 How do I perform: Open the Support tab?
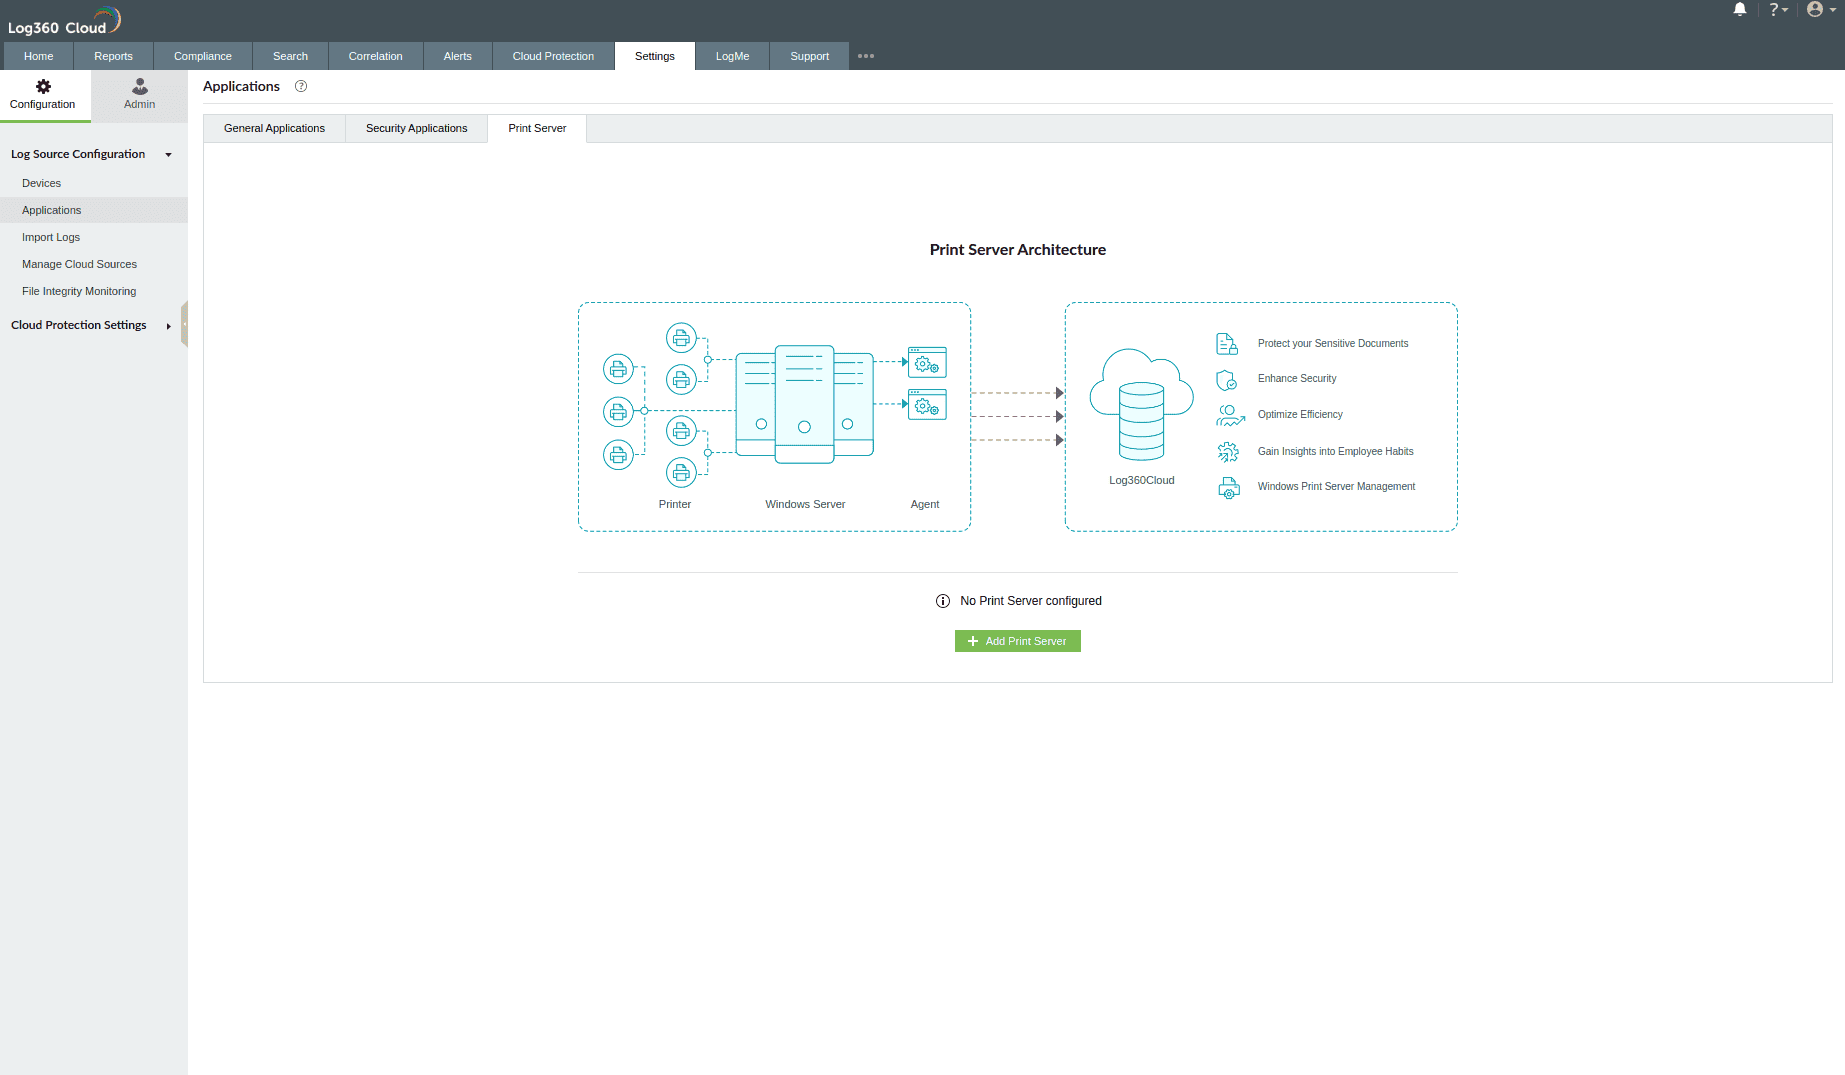pyautogui.click(x=810, y=56)
